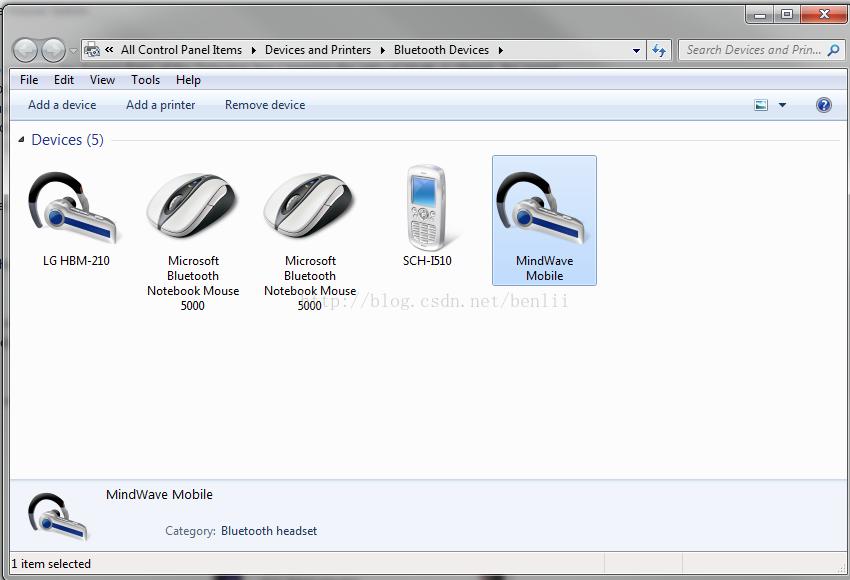Click the Back navigation arrow button

[25, 50]
